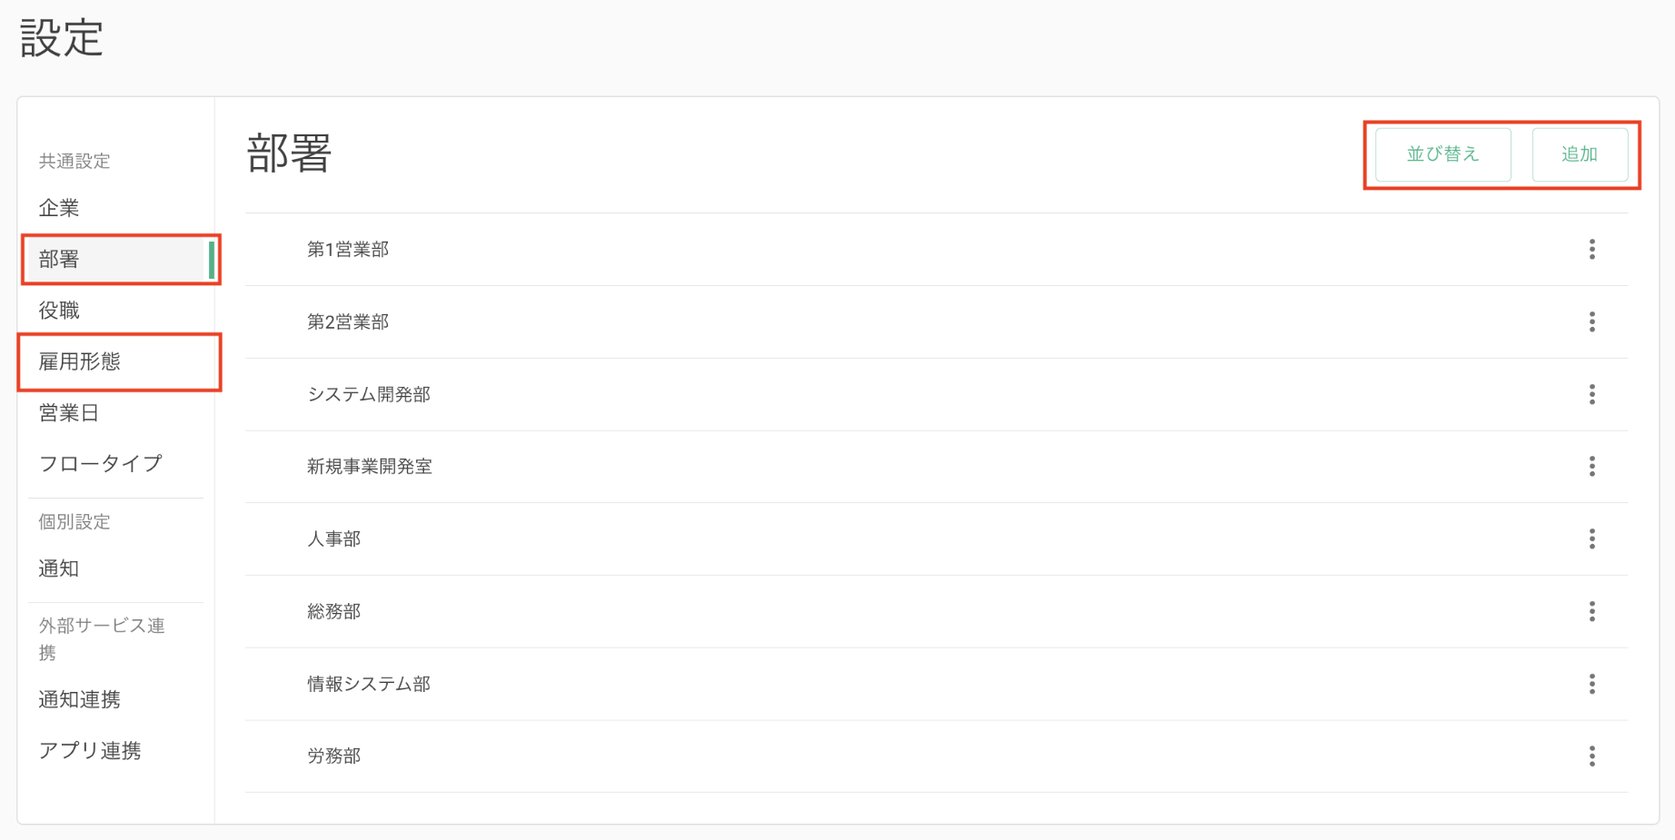The width and height of the screenshot is (1675, 840).
Task: Open フロータイプ settings
Action: point(100,463)
